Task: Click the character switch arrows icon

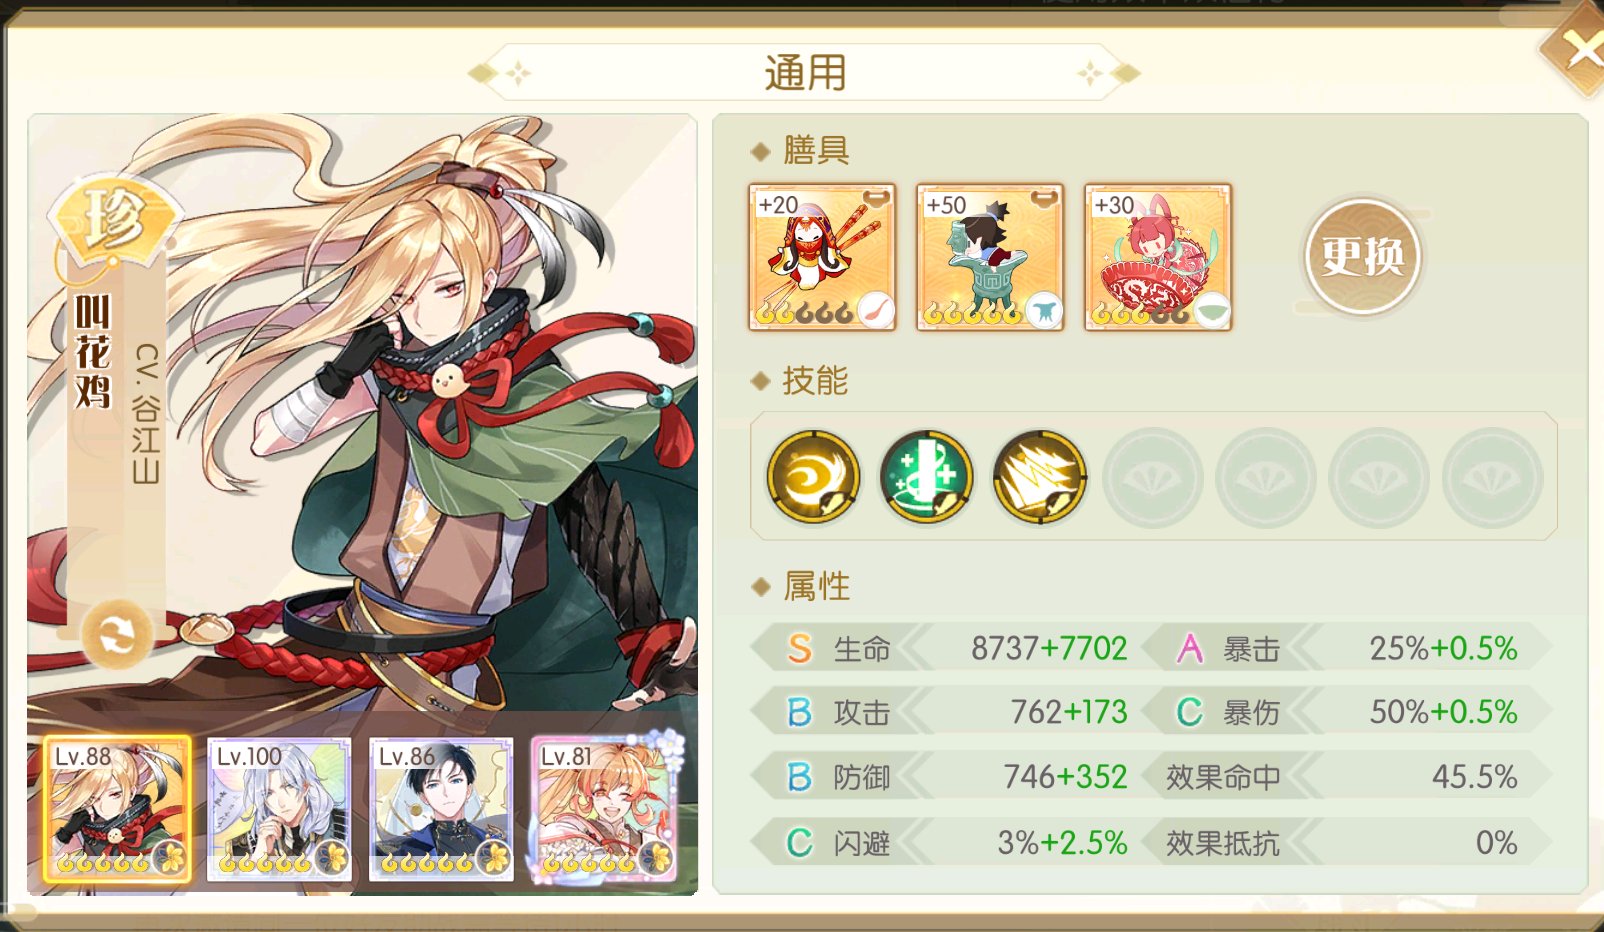Action: click(116, 634)
